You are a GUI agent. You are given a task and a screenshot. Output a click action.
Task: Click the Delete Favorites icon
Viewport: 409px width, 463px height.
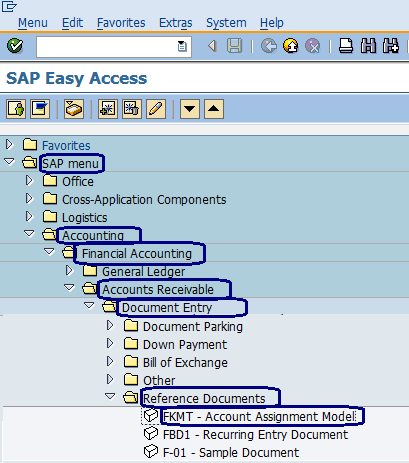tap(132, 109)
